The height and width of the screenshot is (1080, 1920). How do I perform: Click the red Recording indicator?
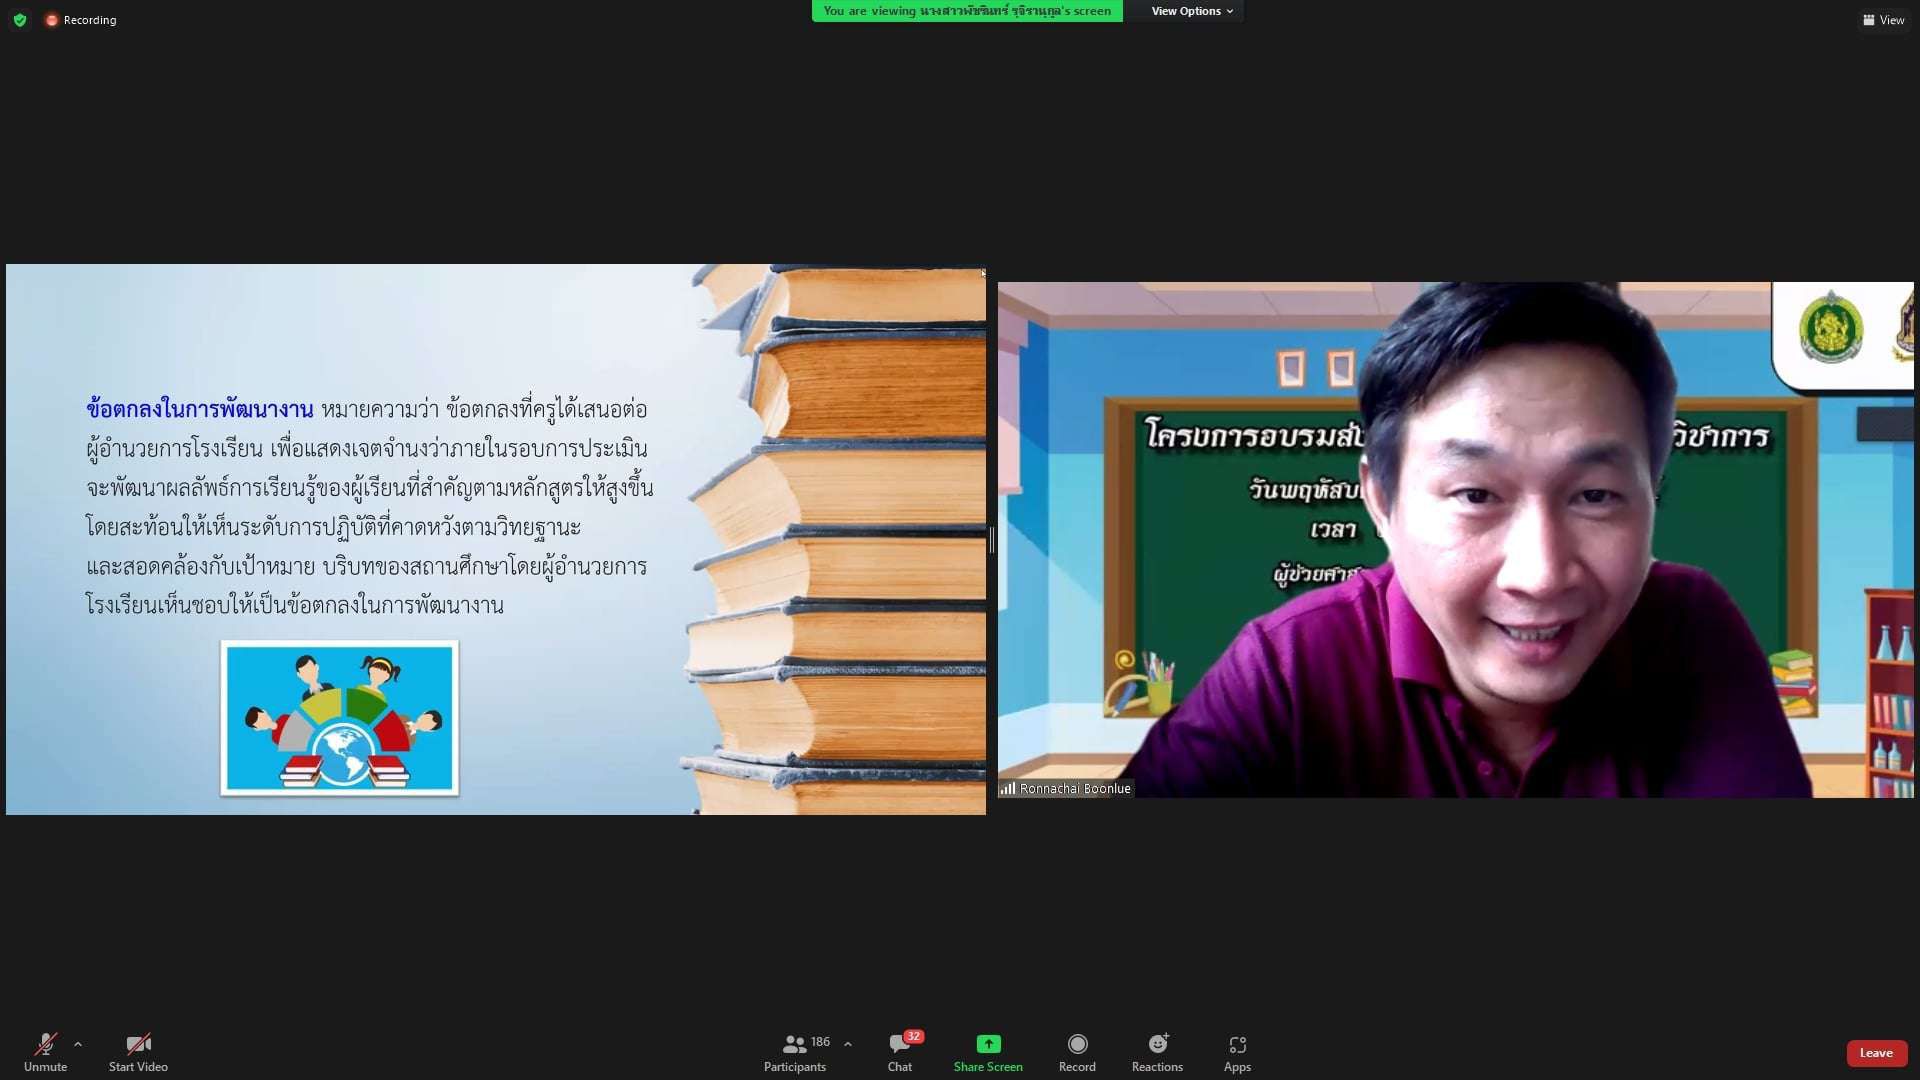click(81, 20)
